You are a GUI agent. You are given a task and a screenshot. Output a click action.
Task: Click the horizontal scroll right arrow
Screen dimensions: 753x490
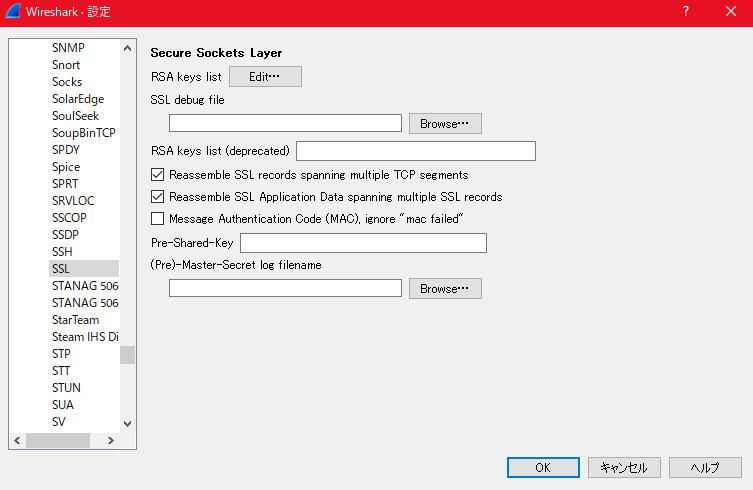(x=111, y=441)
